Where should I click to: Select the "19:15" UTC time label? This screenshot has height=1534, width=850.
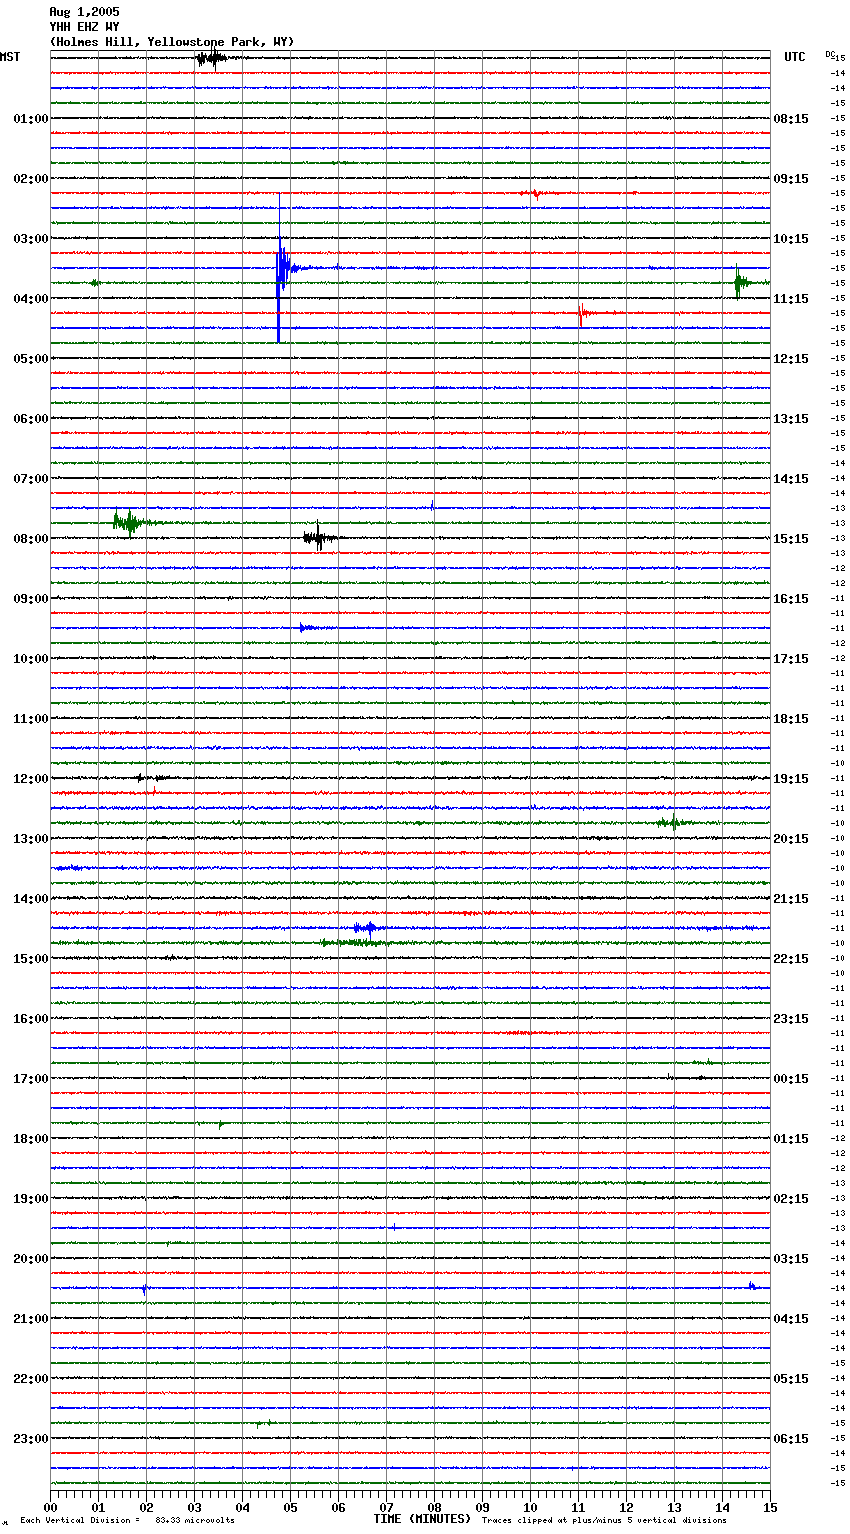click(x=791, y=779)
